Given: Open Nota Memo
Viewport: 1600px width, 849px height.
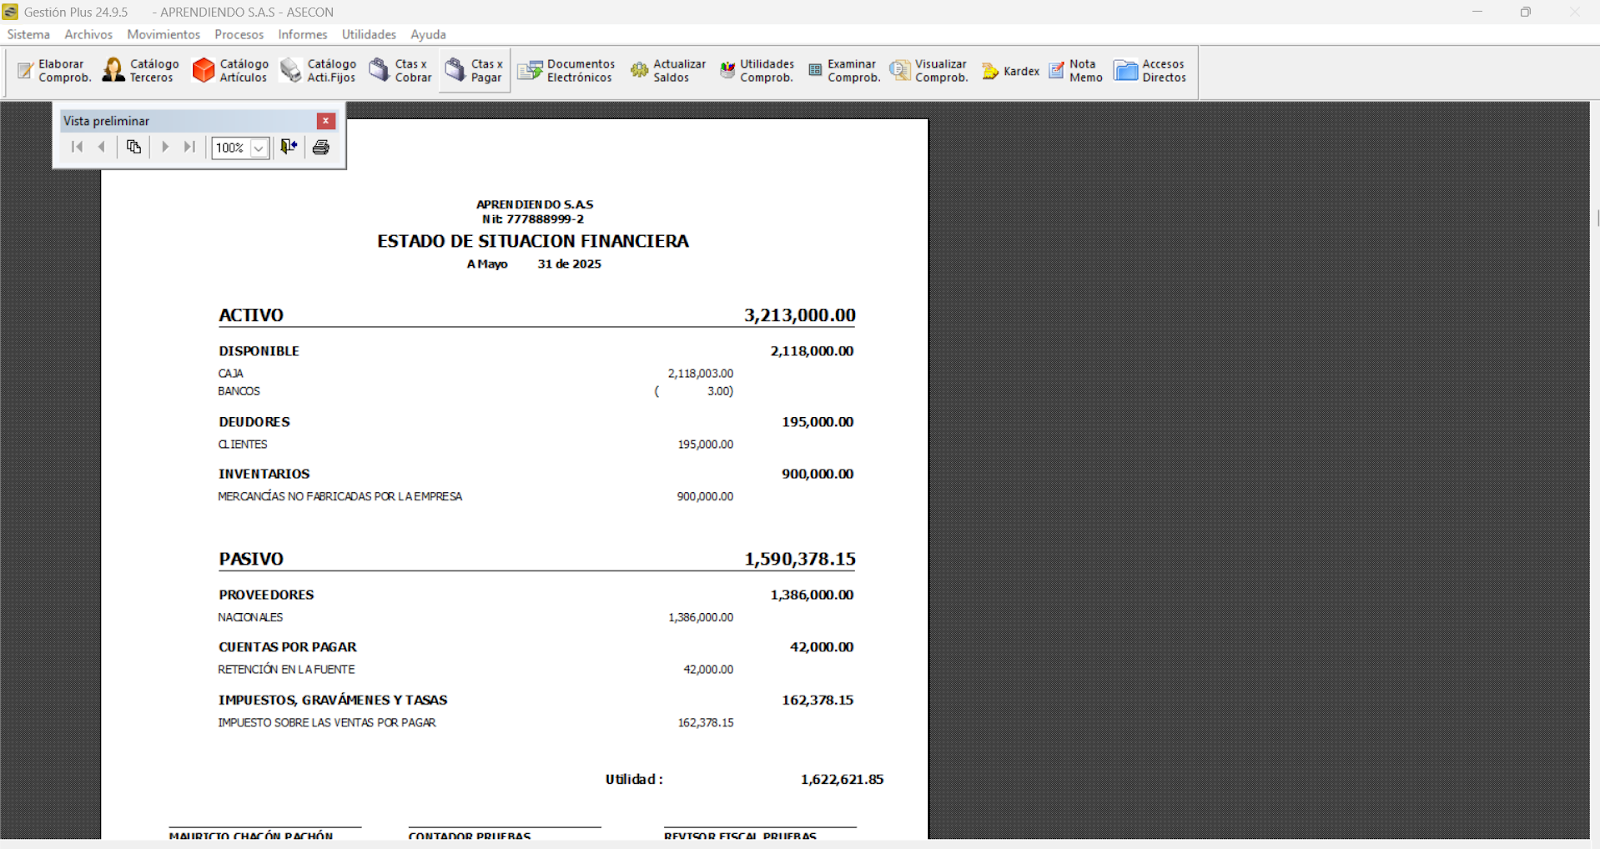Looking at the screenshot, I should point(1075,71).
